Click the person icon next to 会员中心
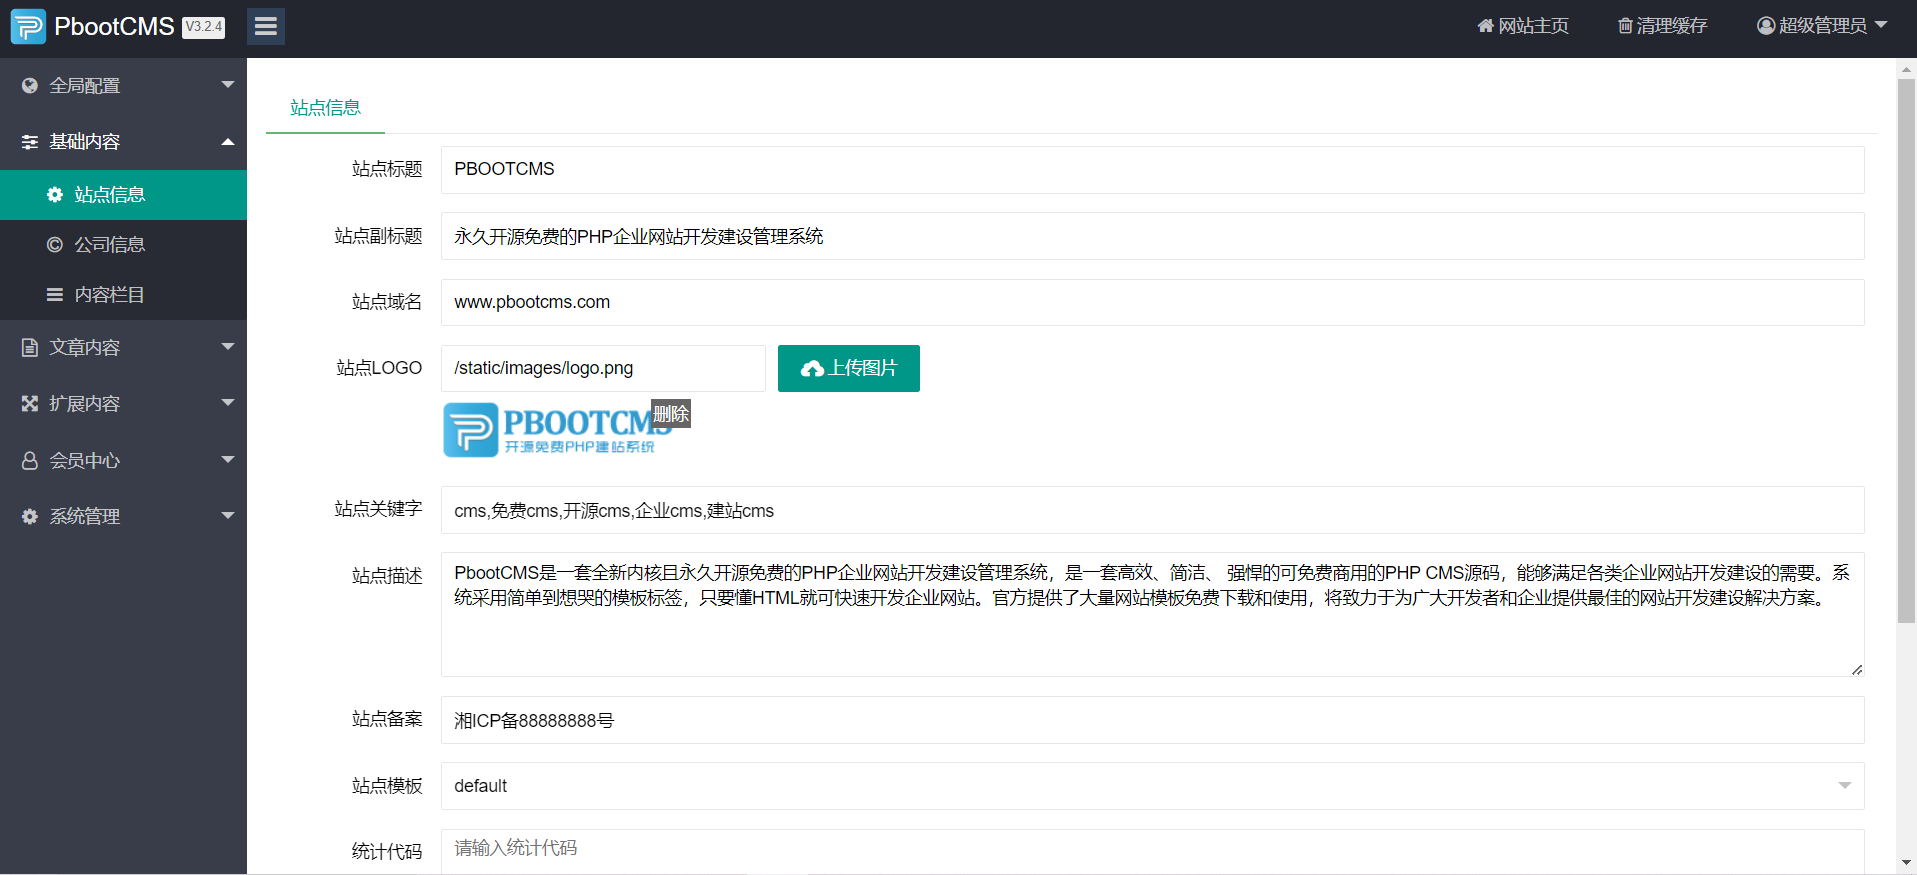Viewport: 1917px width, 875px height. tap(30, 461)
